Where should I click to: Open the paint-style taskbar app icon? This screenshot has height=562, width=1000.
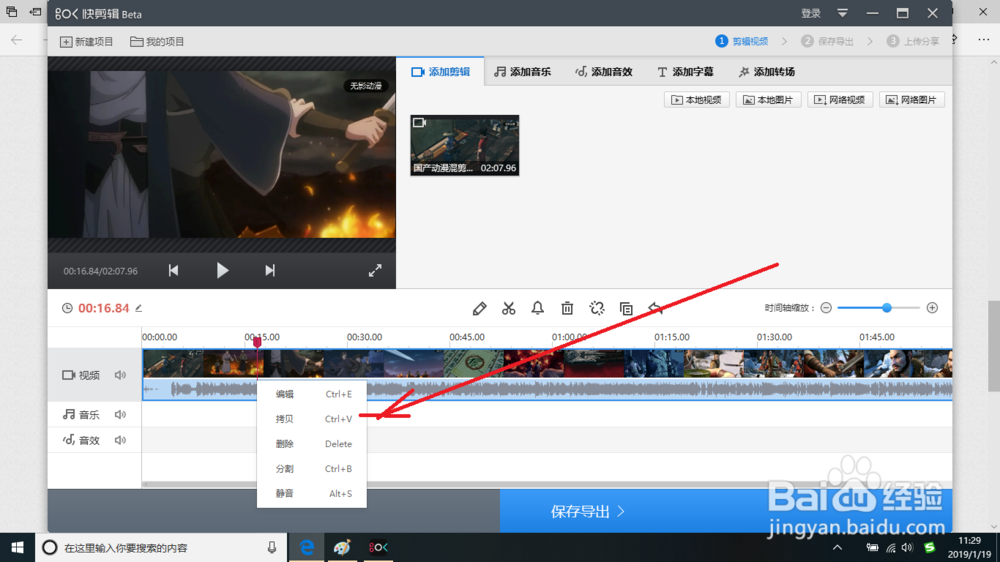342,547
